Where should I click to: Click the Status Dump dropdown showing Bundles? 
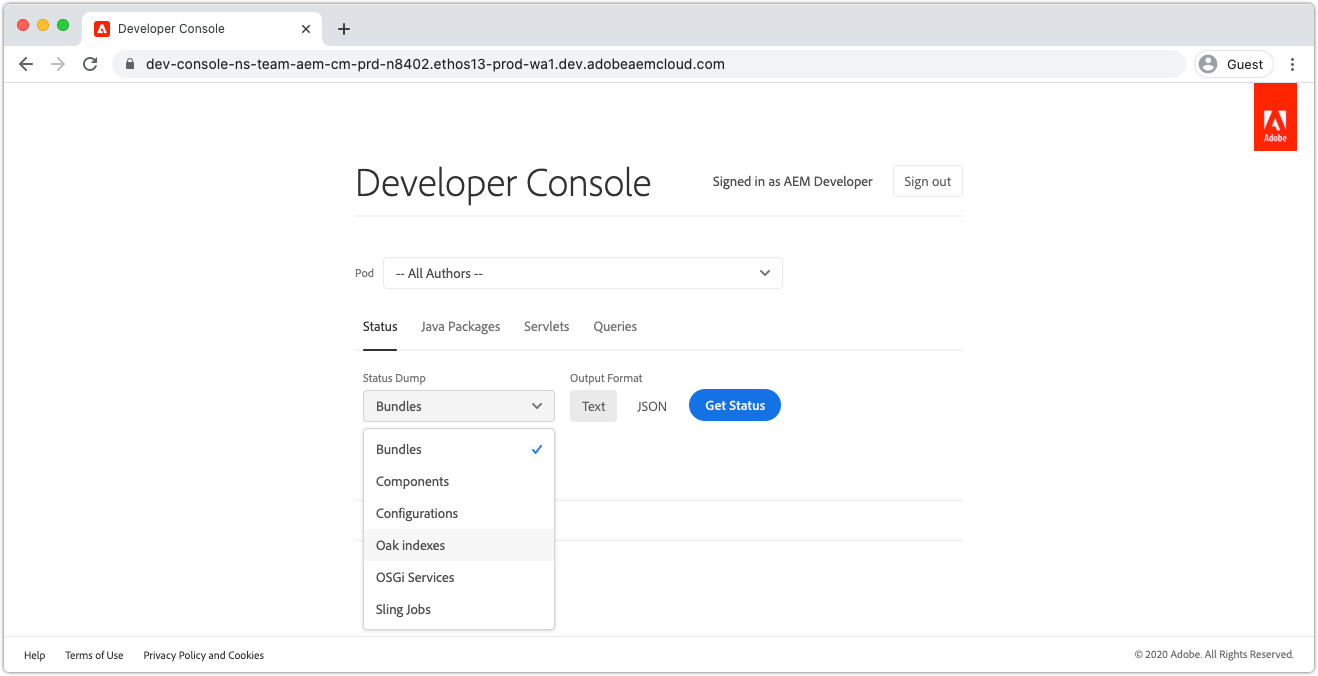(459, 406)
